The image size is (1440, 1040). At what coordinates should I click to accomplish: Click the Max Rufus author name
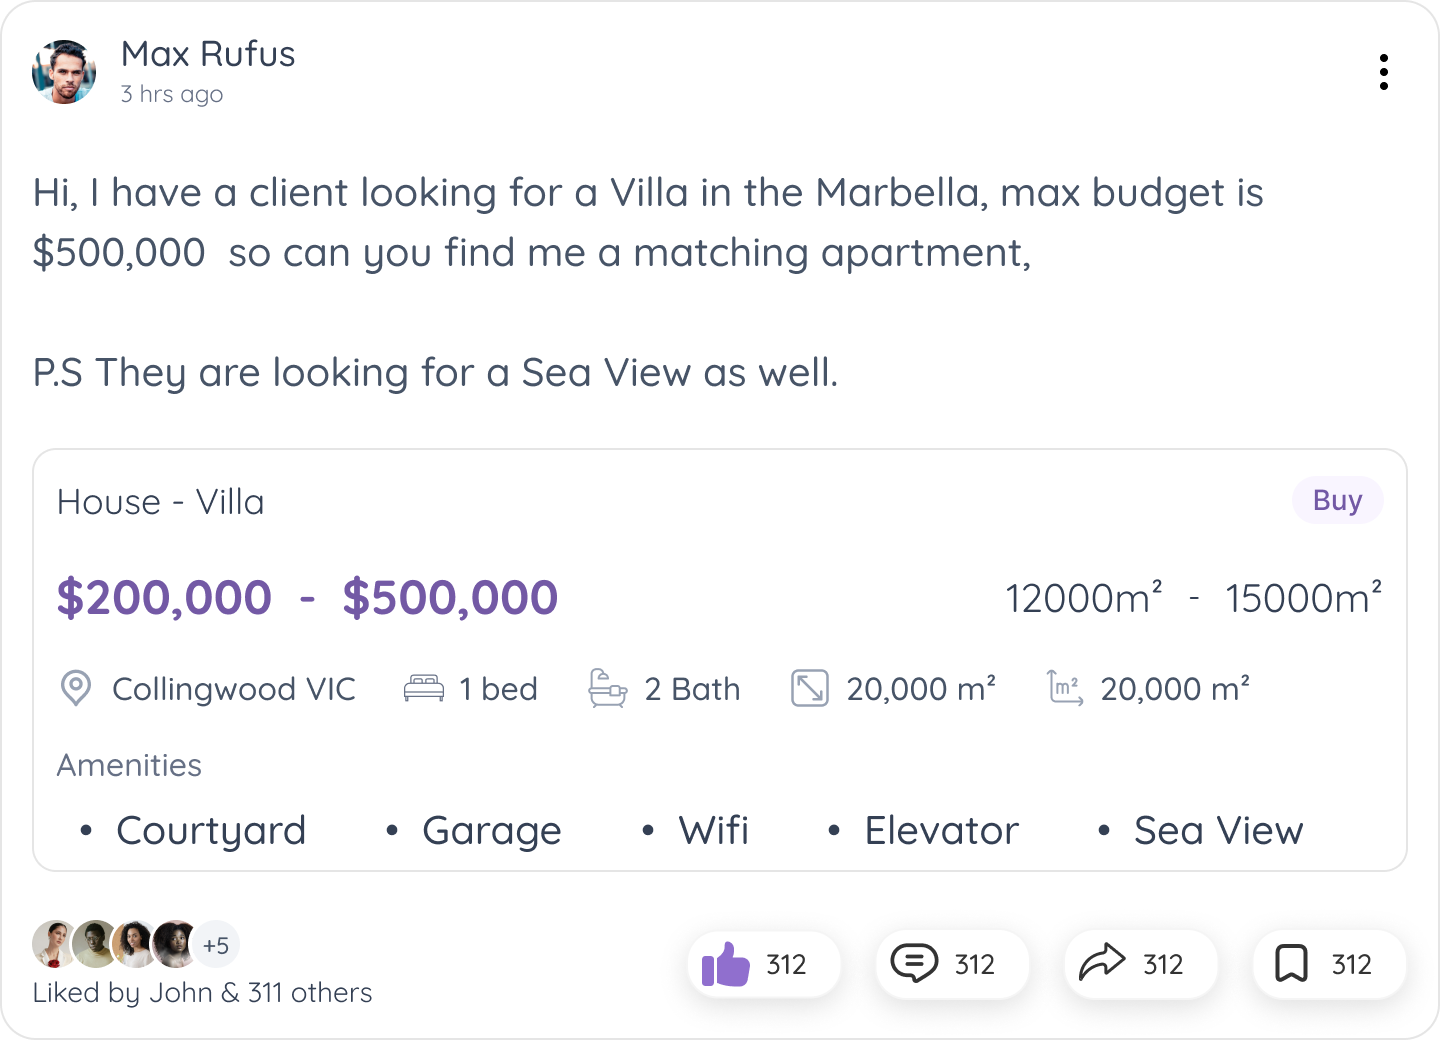click(x=208, y=54)
